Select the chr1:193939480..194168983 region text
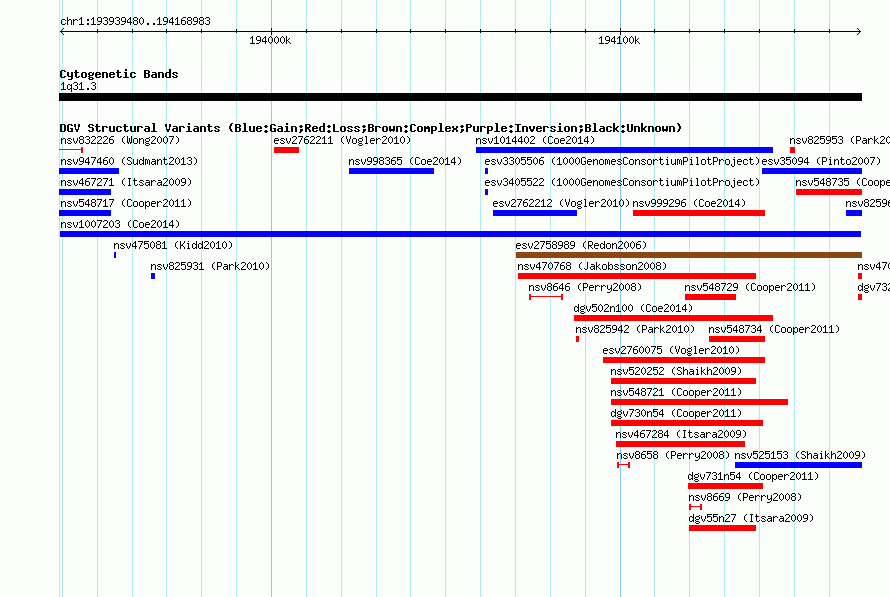 click(x=135, y=21)
